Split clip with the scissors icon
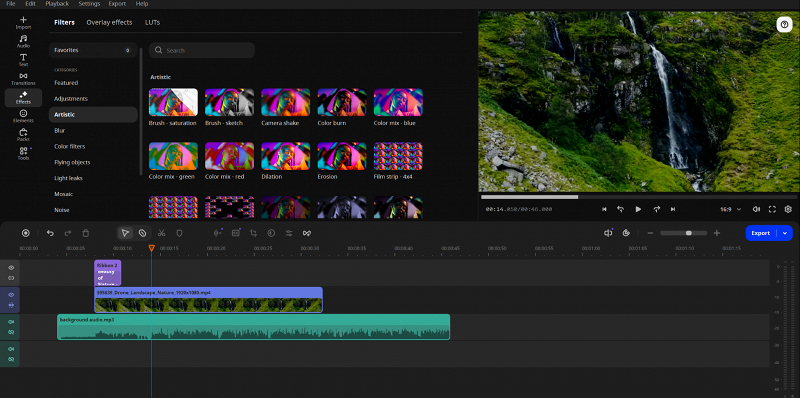The height and width of the screenshot is (398, 800). click(x=161, y=233)
